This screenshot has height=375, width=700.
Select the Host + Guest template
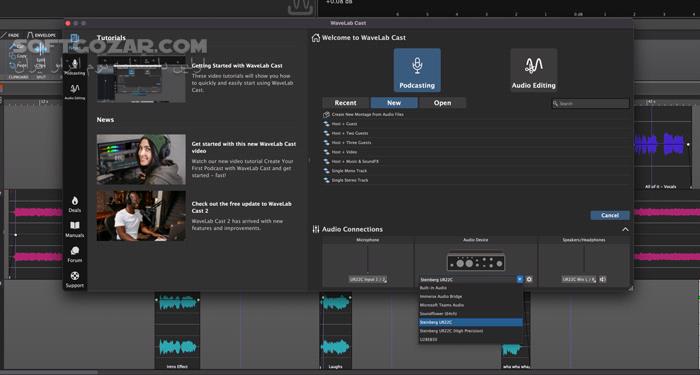point(476,124)
